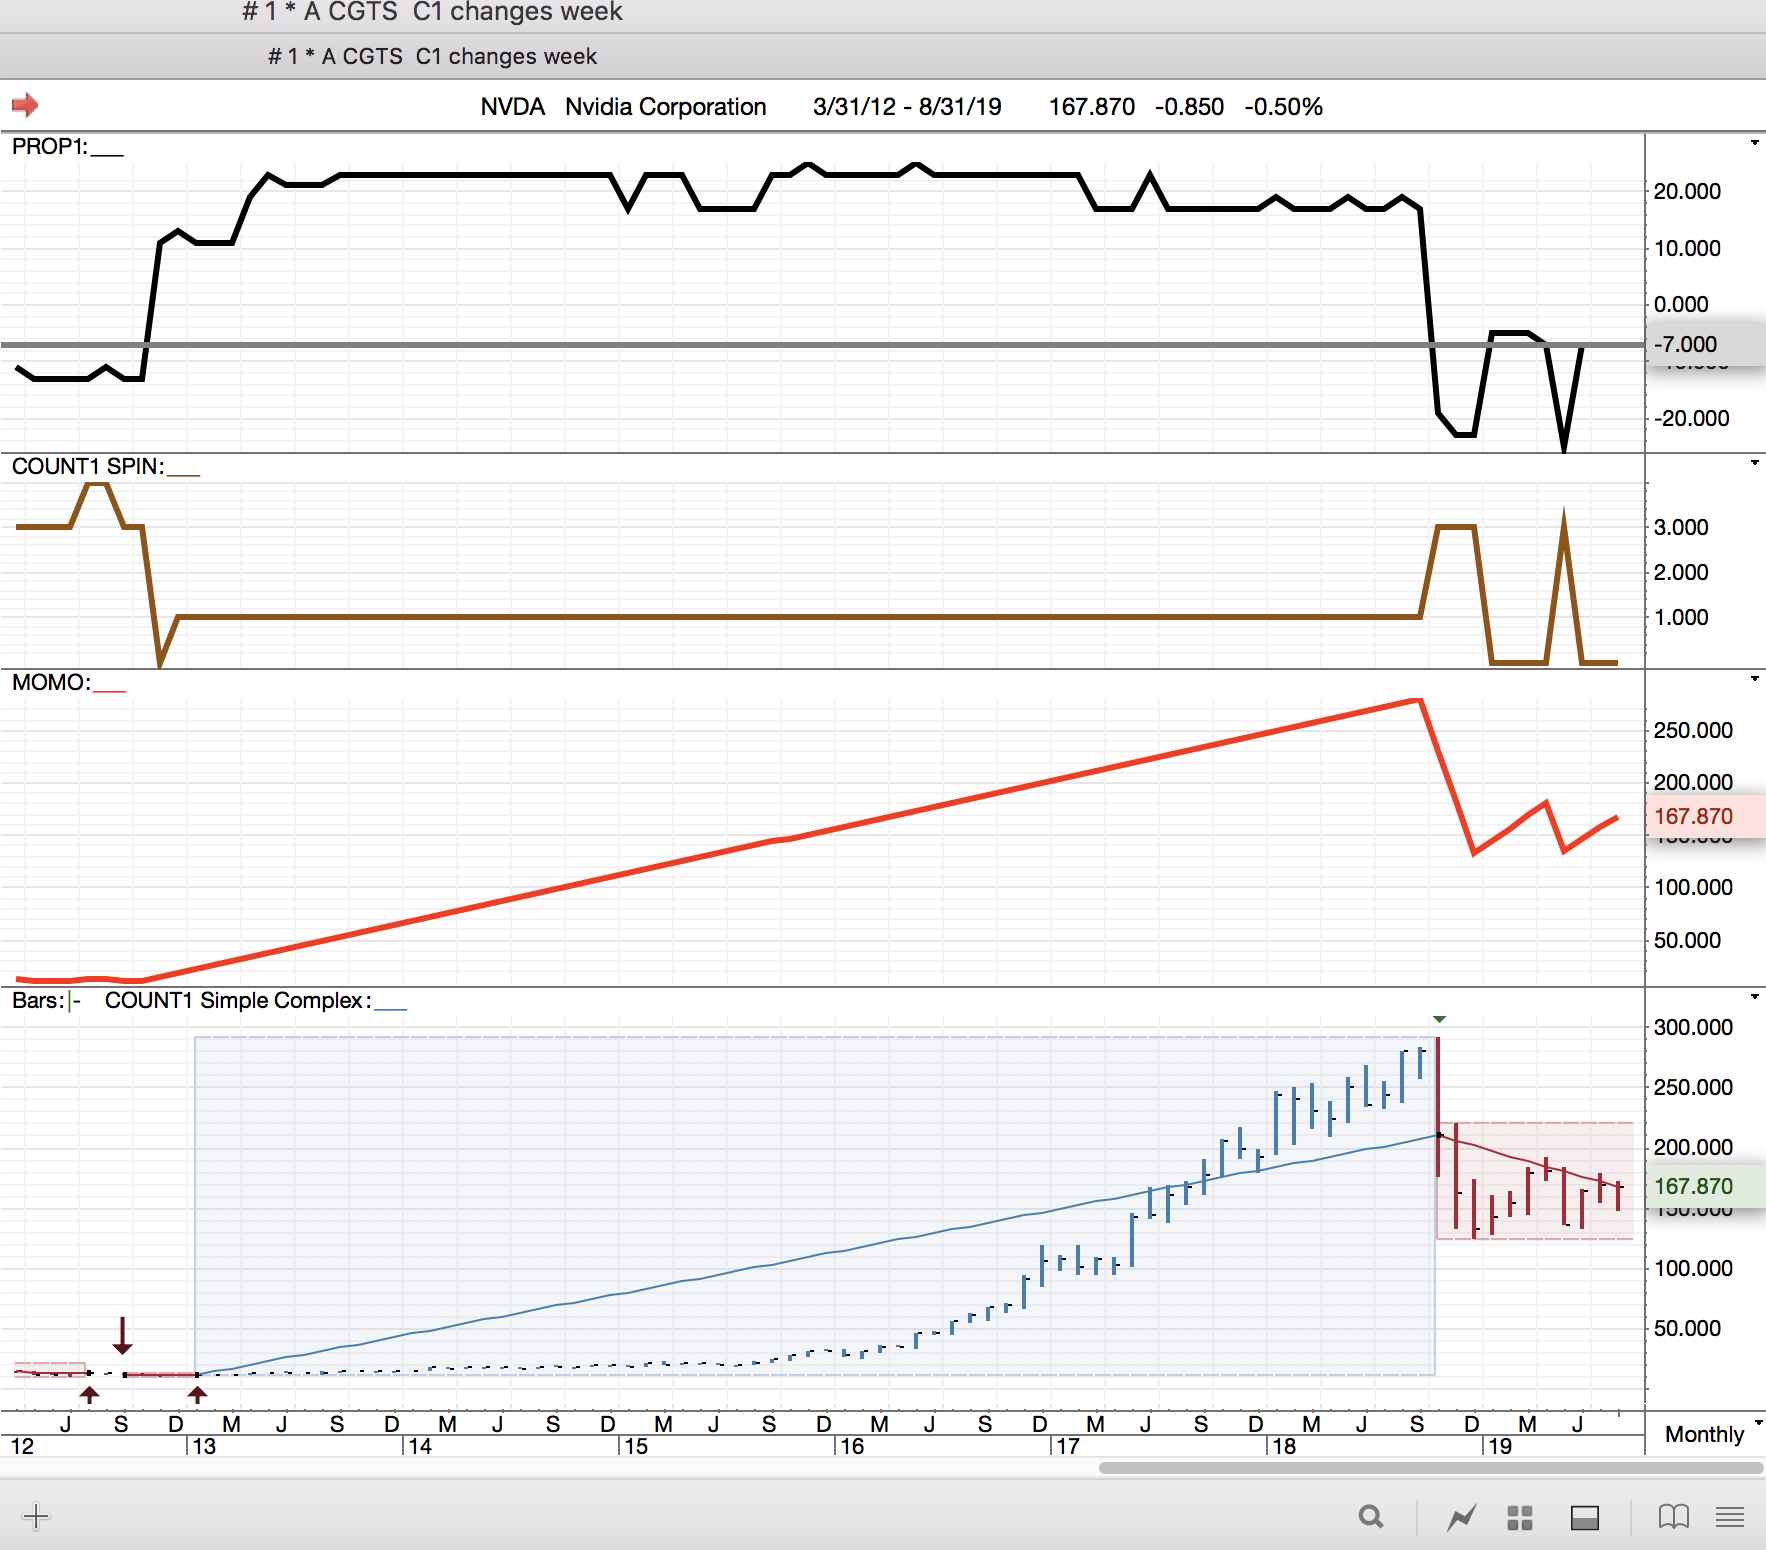Viewport: 1766px width, 1550px height.
Task: Click the 3.000 label on COUNT1 SPIN axis
Action: point(1681,527)
